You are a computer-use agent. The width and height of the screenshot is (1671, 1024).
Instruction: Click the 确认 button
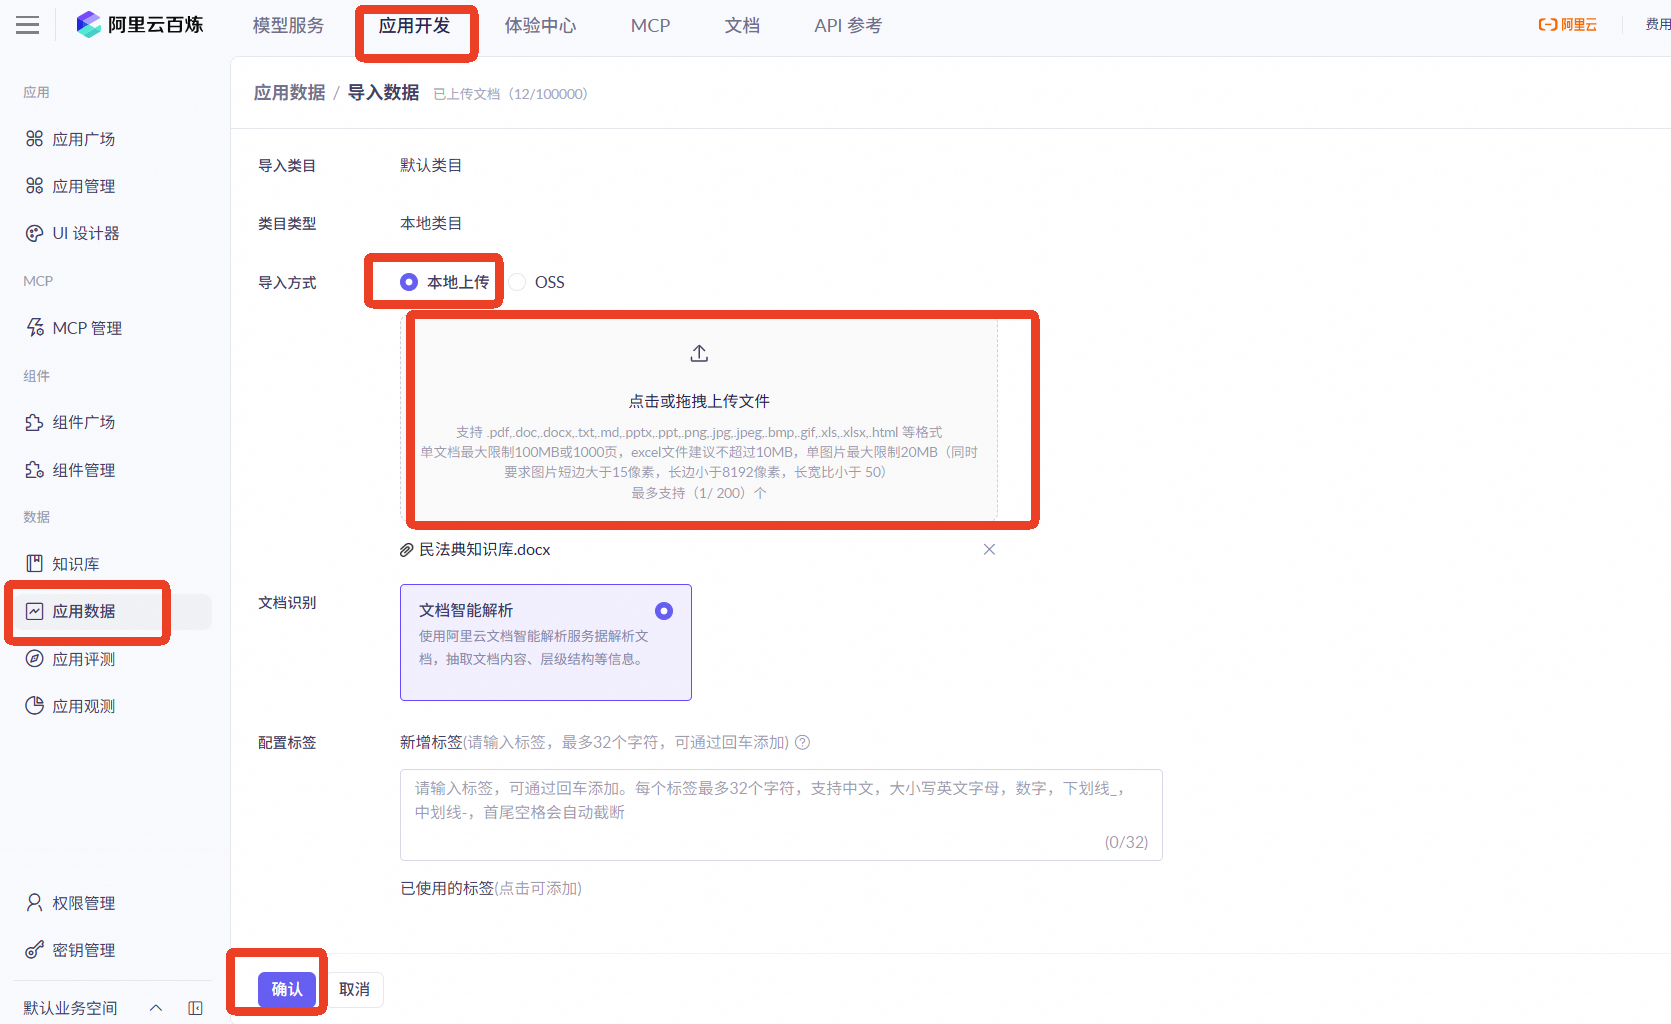coord(287,989)
